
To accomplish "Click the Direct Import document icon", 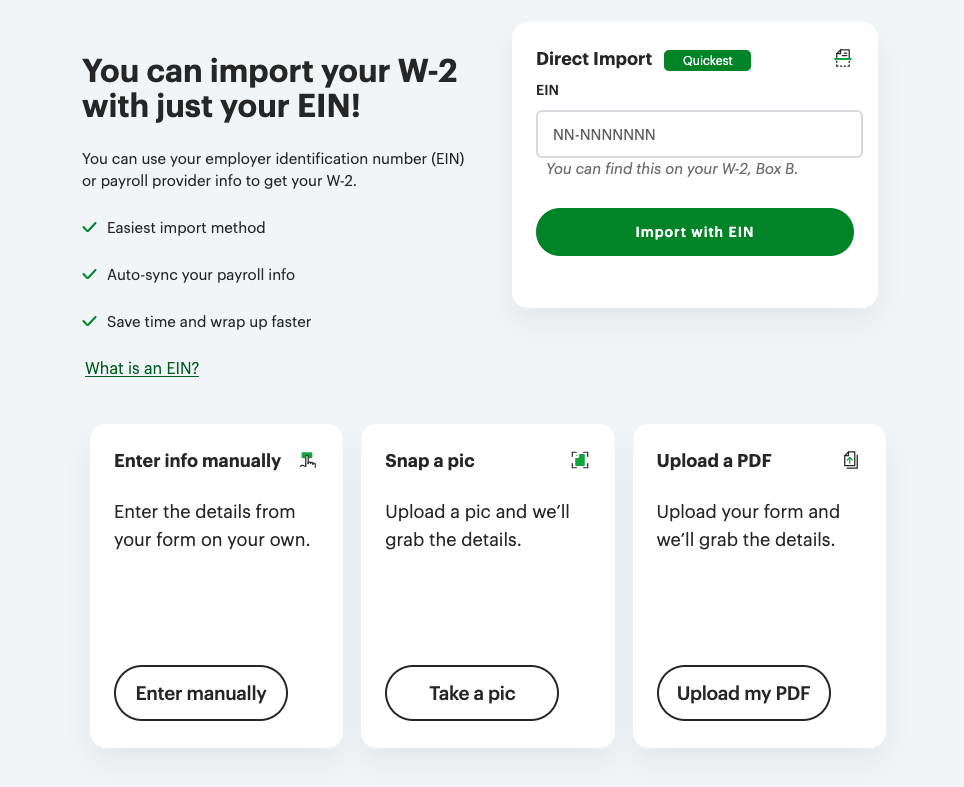I will coord(843,59).
